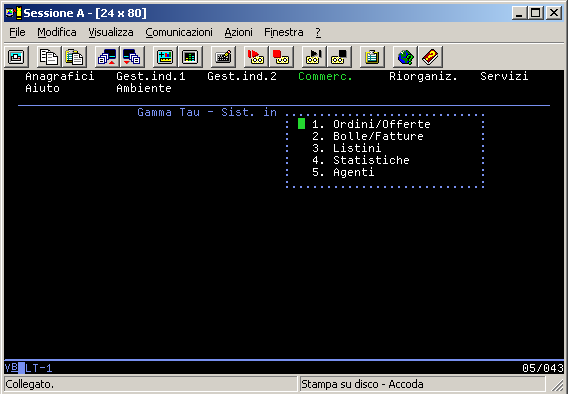Click the help book question mark icon
The width and height of the screenshot is (568, 394).
click(x=430, y=57)
